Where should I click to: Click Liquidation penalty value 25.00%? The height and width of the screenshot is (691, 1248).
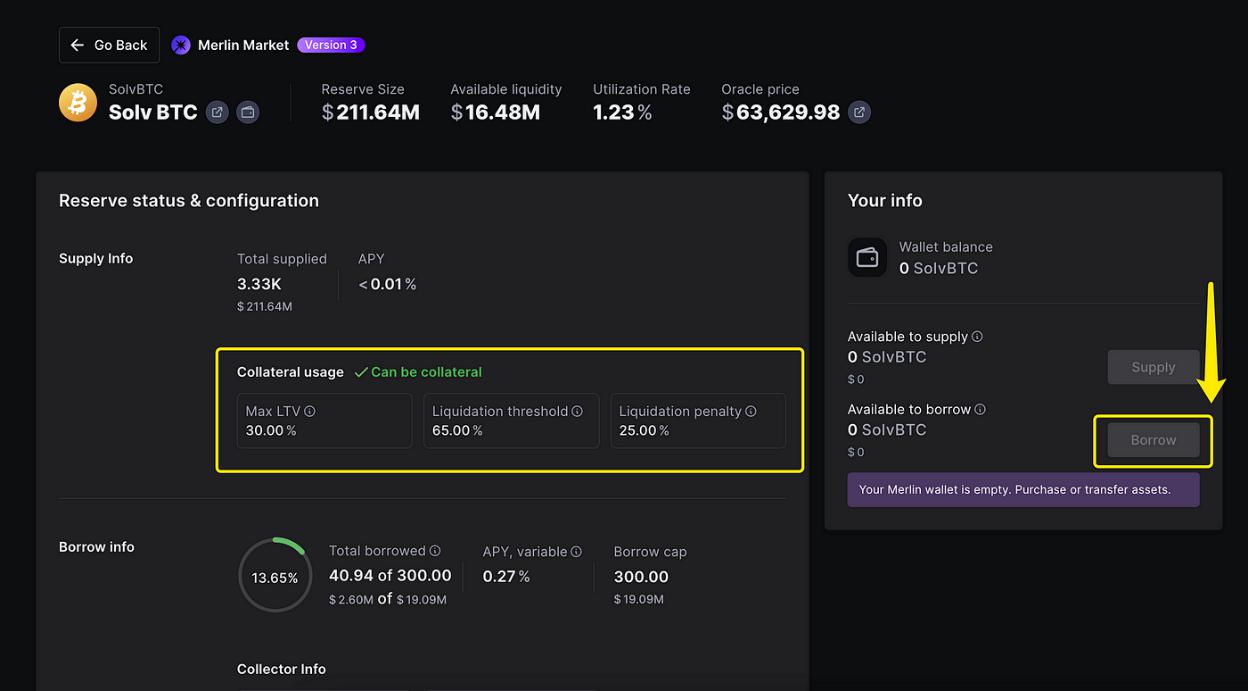[x=644, y=431]
